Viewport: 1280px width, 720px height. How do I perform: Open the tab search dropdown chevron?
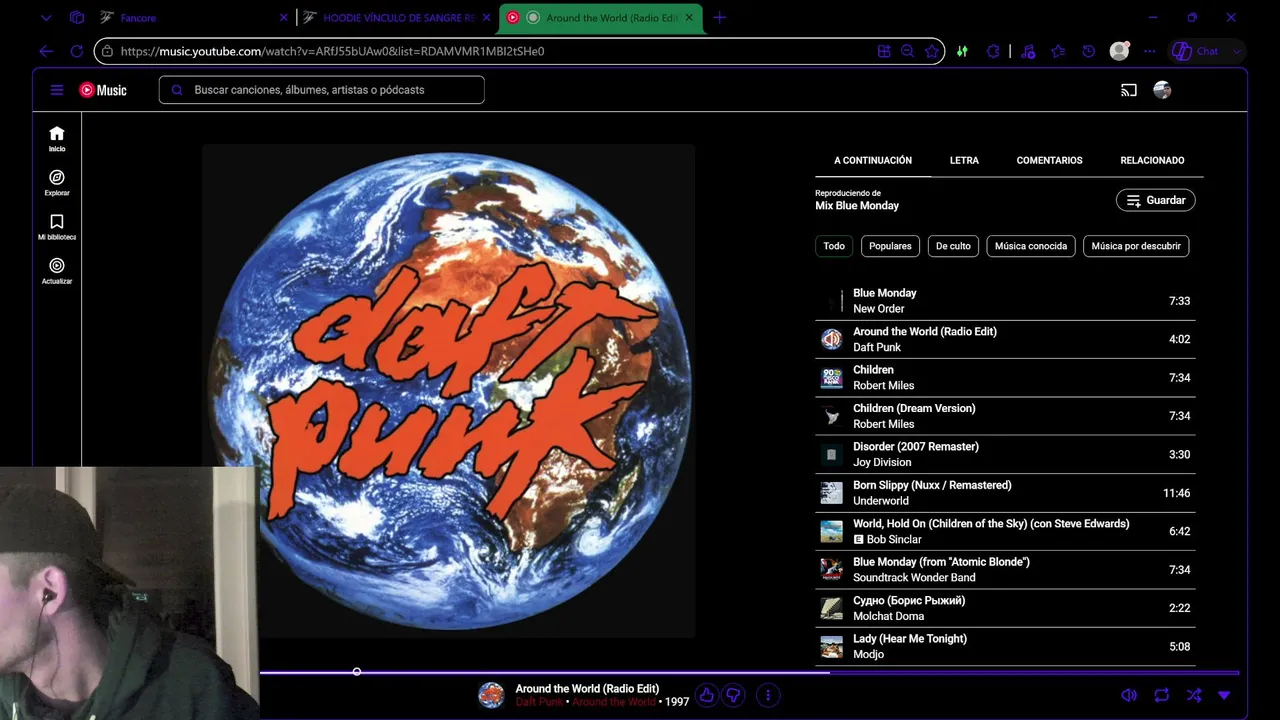(x=46, y=17)
